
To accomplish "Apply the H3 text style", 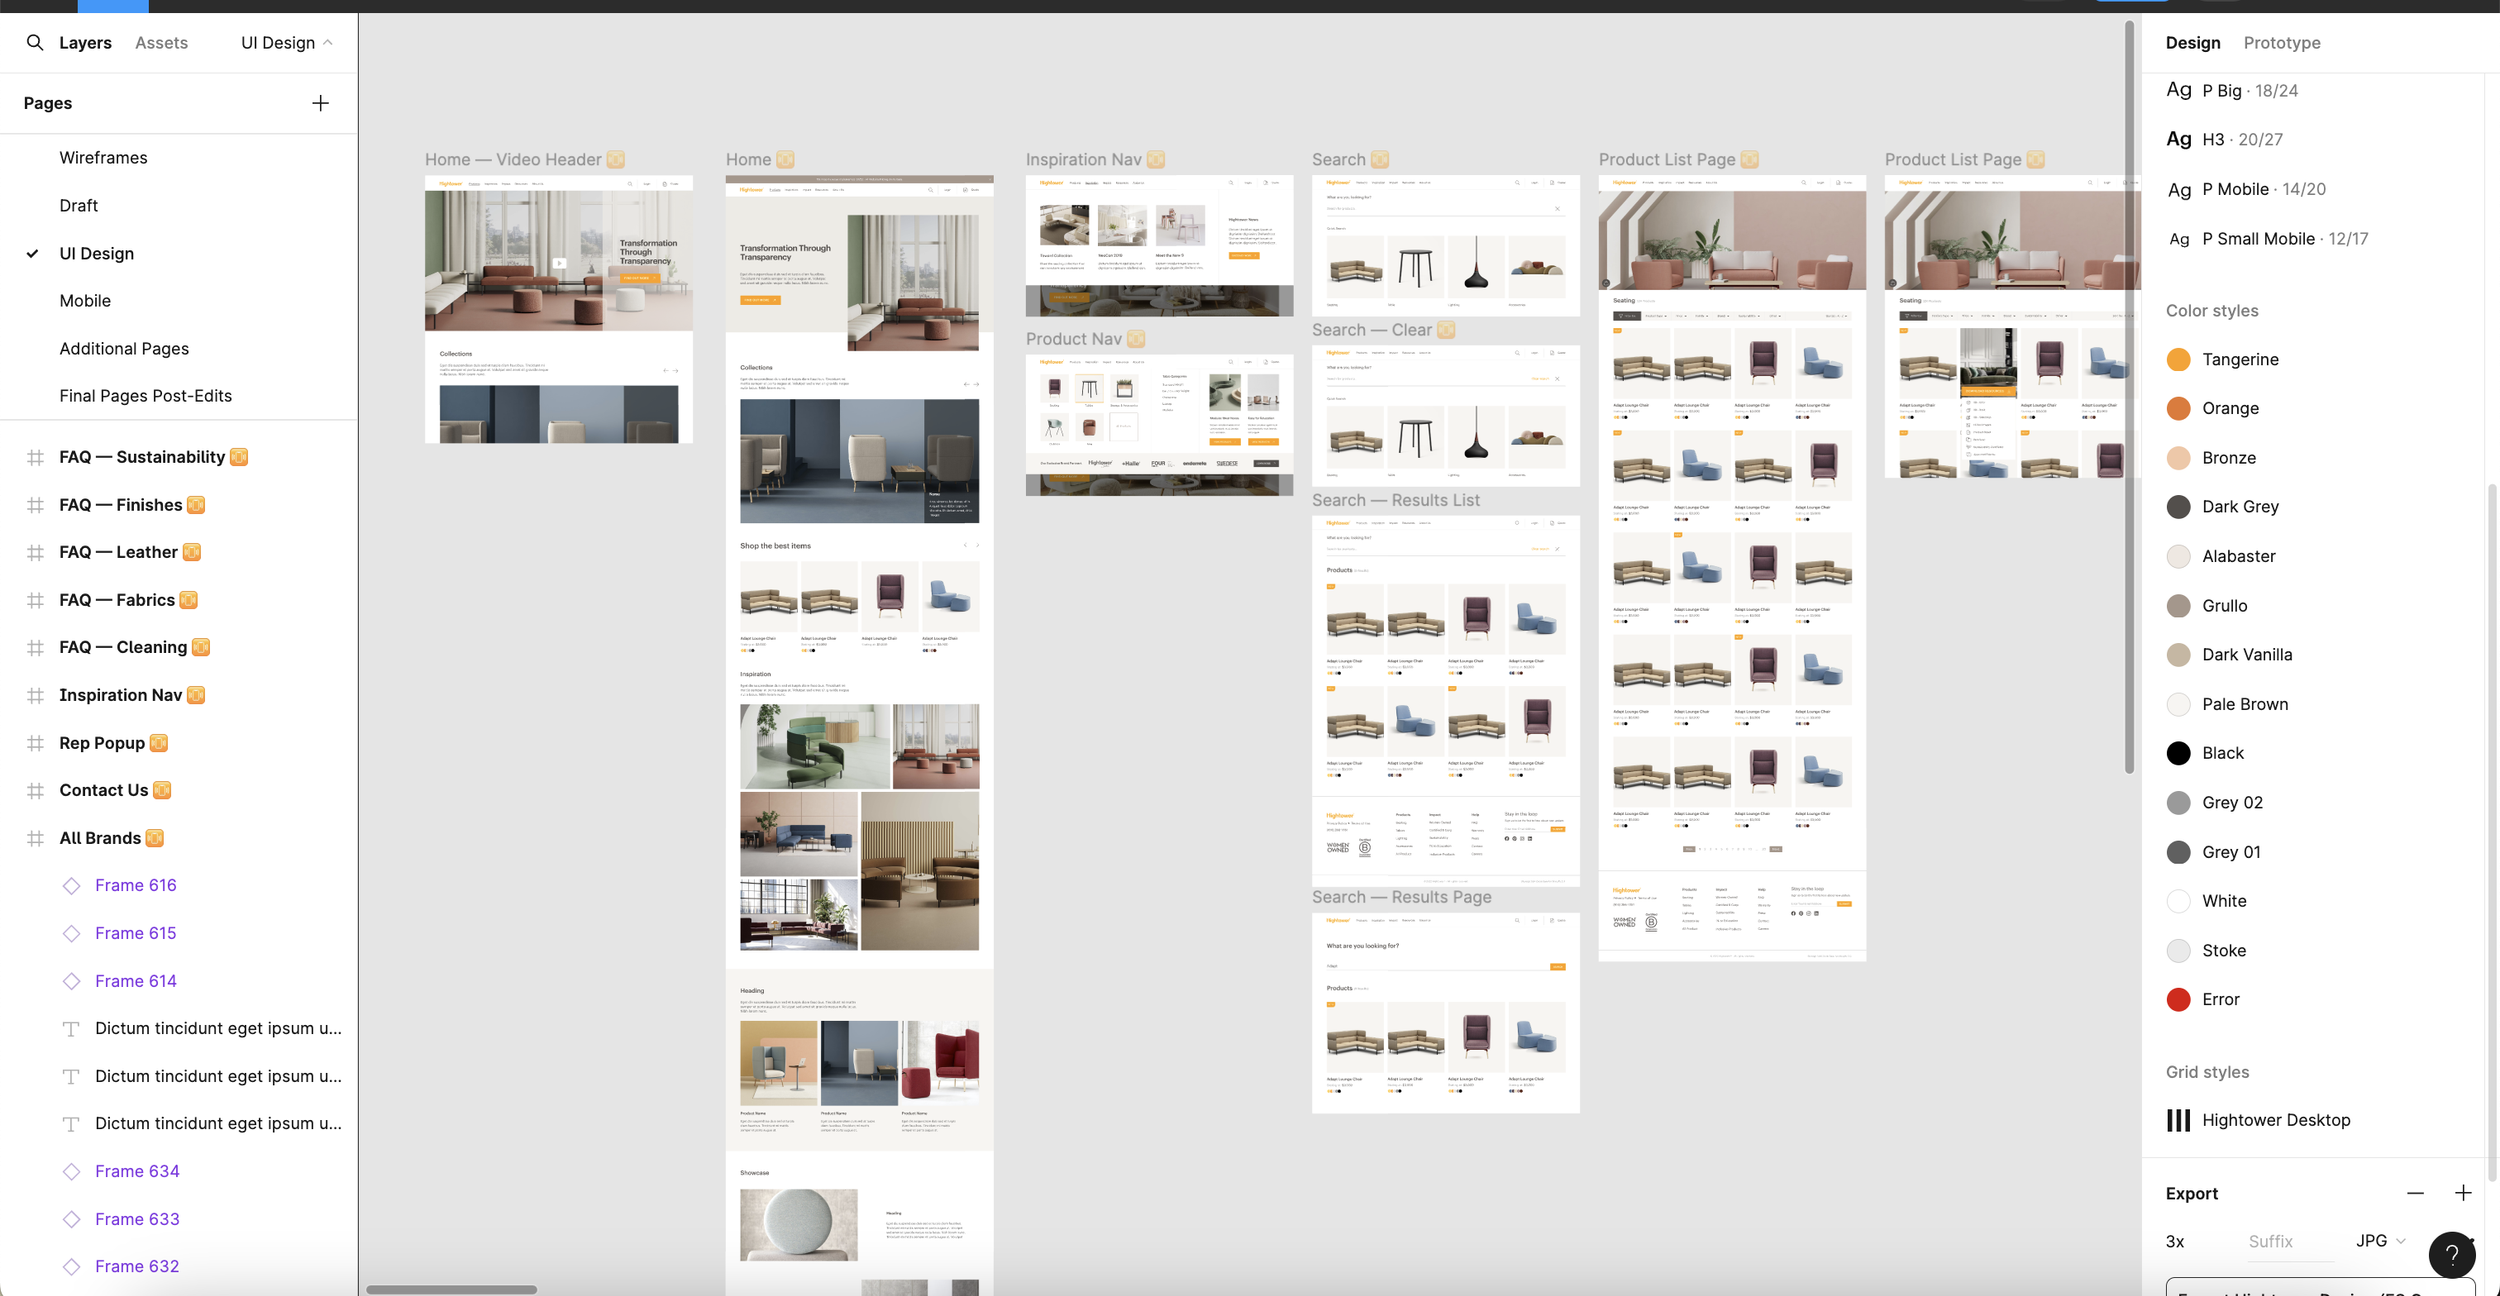I will point(2242,139).
